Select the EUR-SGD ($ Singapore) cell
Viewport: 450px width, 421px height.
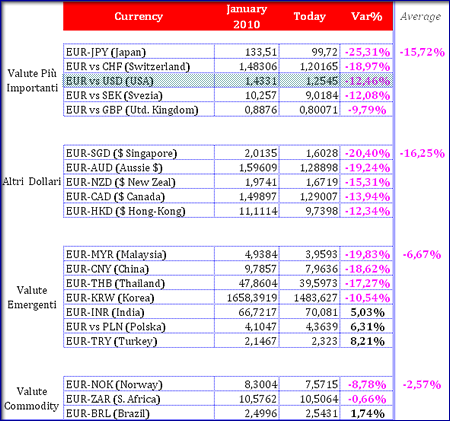pyautogui.click(x=139, y=153)
